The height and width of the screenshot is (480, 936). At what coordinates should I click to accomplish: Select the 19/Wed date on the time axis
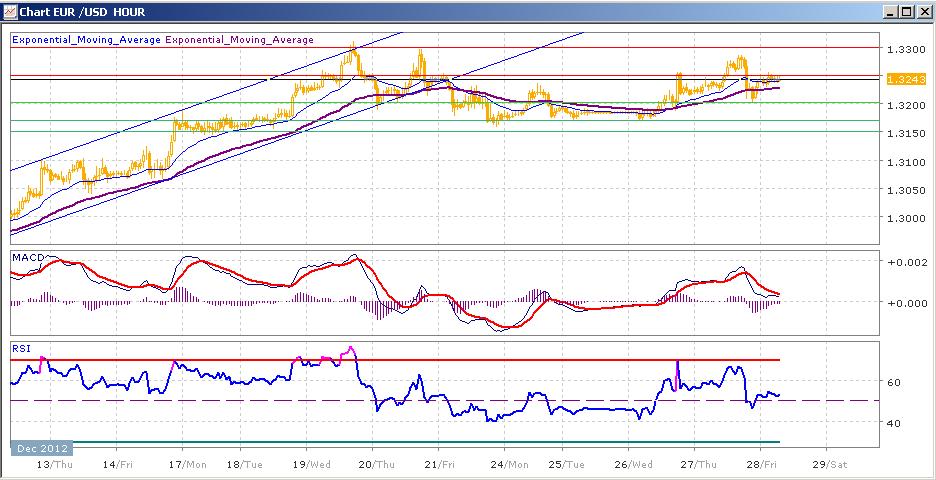coord(306,464)
